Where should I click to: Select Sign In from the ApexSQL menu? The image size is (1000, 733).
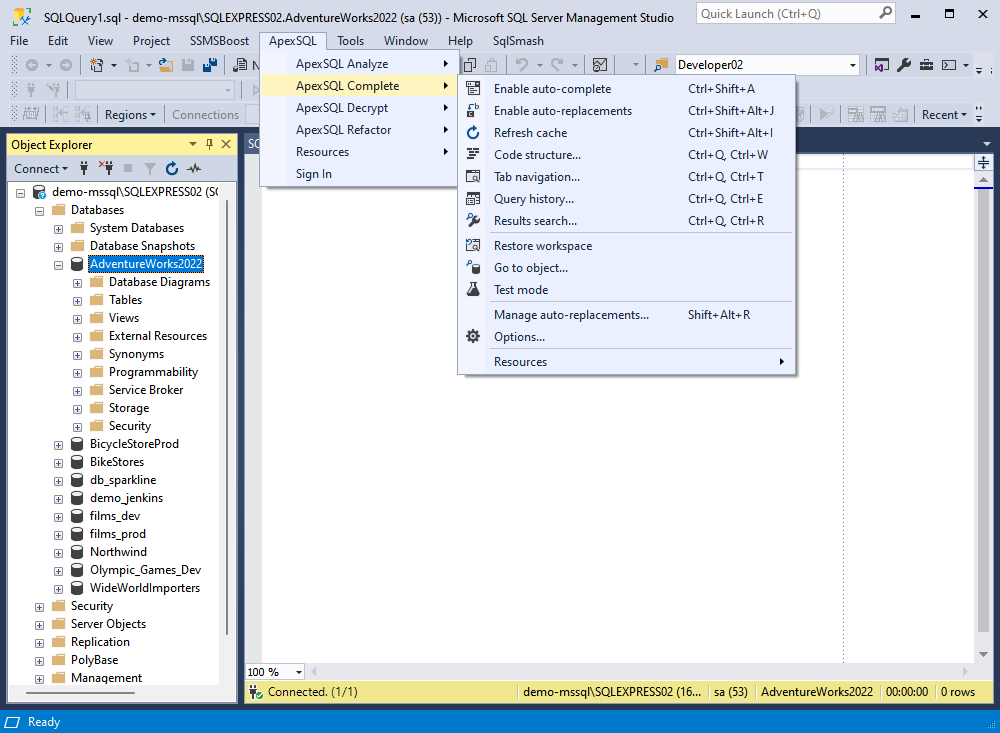[360, 174]
